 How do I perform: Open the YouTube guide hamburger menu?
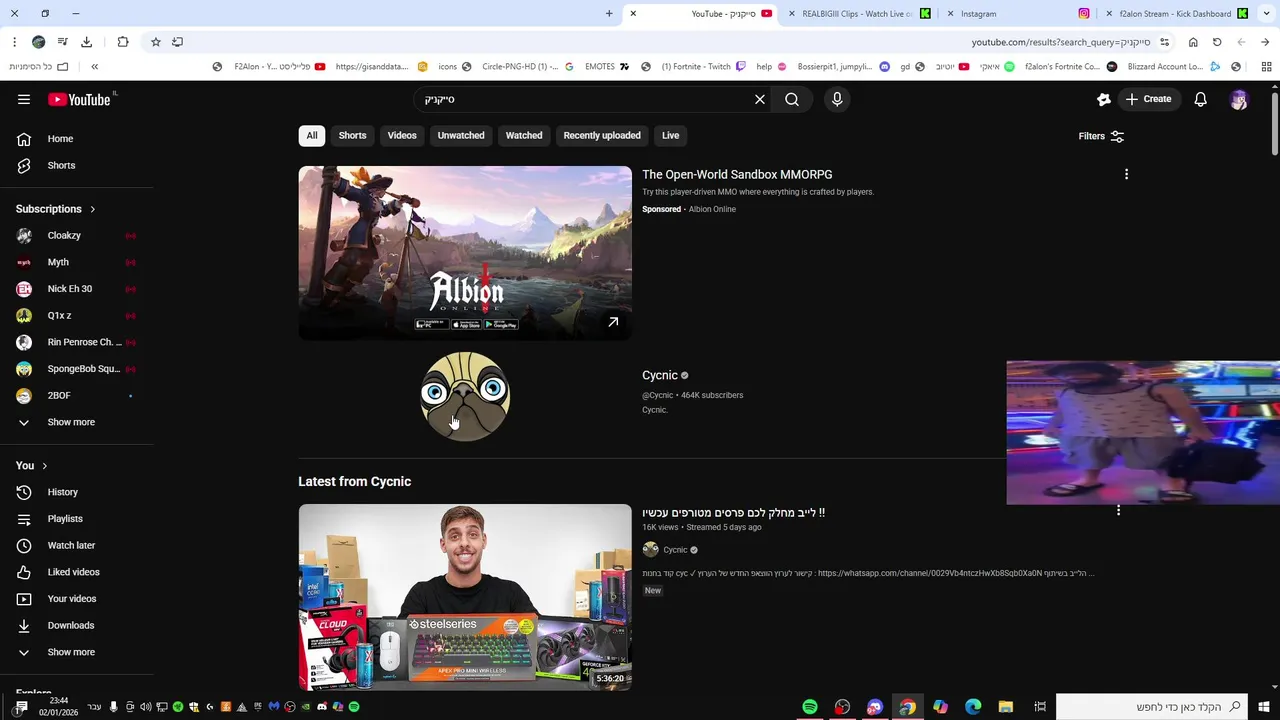point(24,99)
